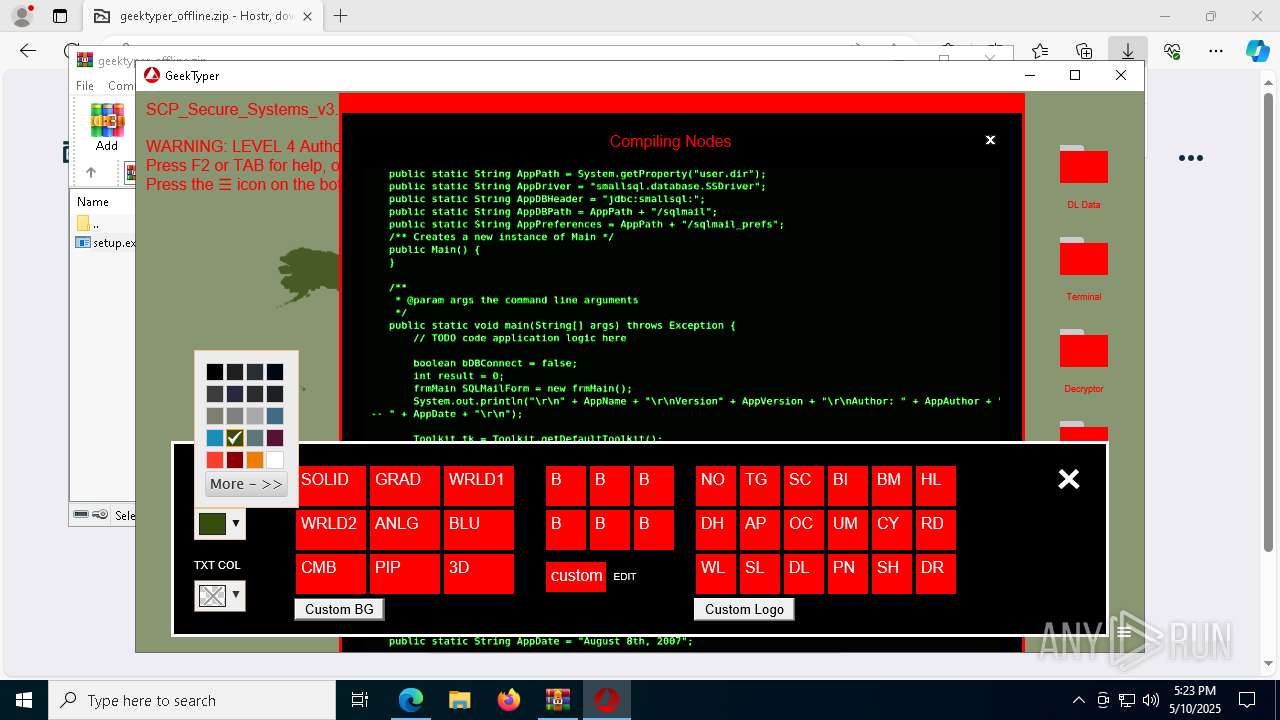Open Edge Settings and more menu
Image resolution: width=1280 pixels, height=720 pixels.
[1216, 51]
